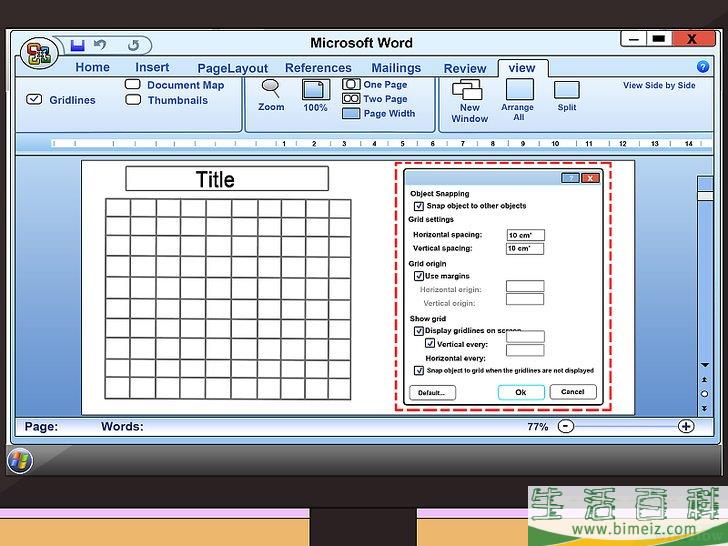Click the Horizontal spacing field
Screen dimensions: 728x546
[x=525, y=235]
